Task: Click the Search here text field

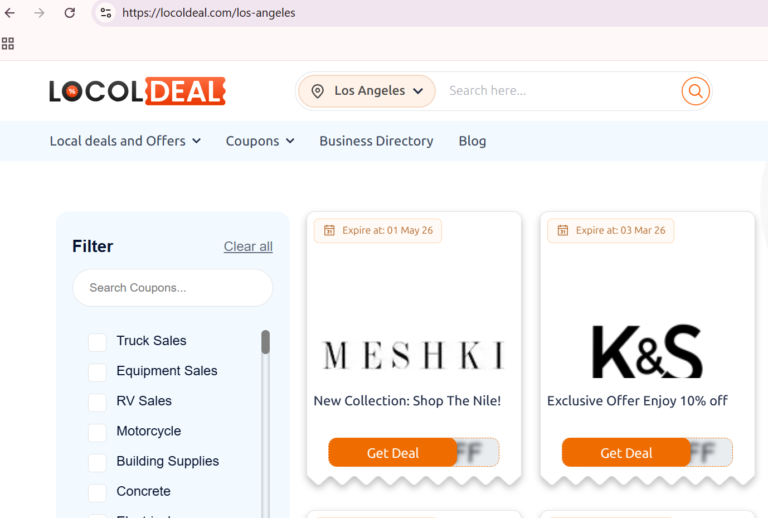Action: coord(558,91)
